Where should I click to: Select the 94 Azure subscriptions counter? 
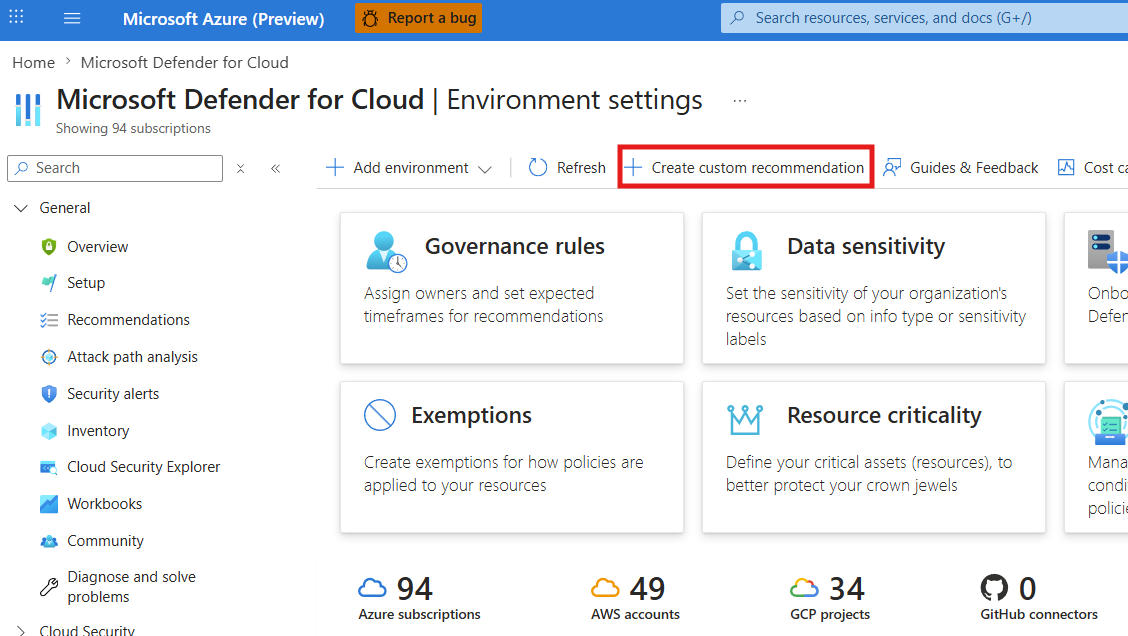pos(419,599)
